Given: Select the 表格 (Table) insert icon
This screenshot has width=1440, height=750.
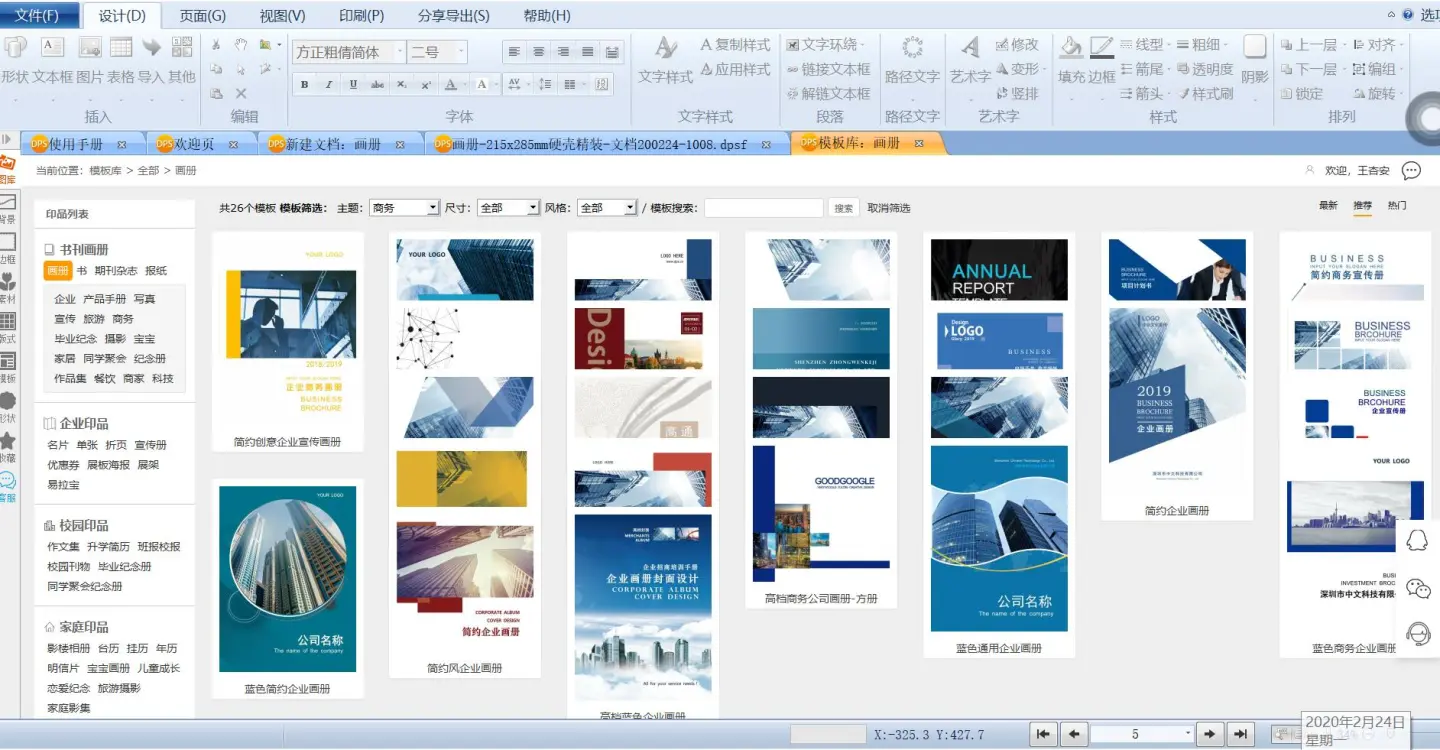Looking at the screenshot, I should [121, 48].
